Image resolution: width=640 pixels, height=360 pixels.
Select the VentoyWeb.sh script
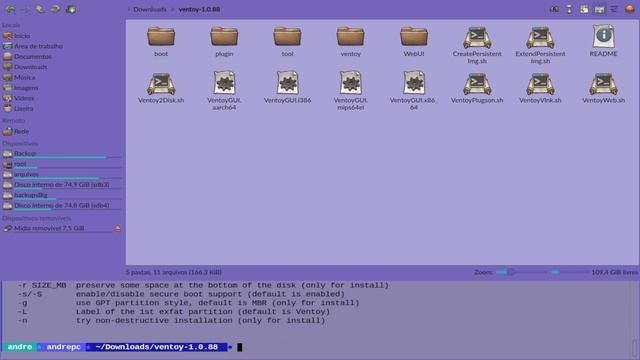coord(603,88)
